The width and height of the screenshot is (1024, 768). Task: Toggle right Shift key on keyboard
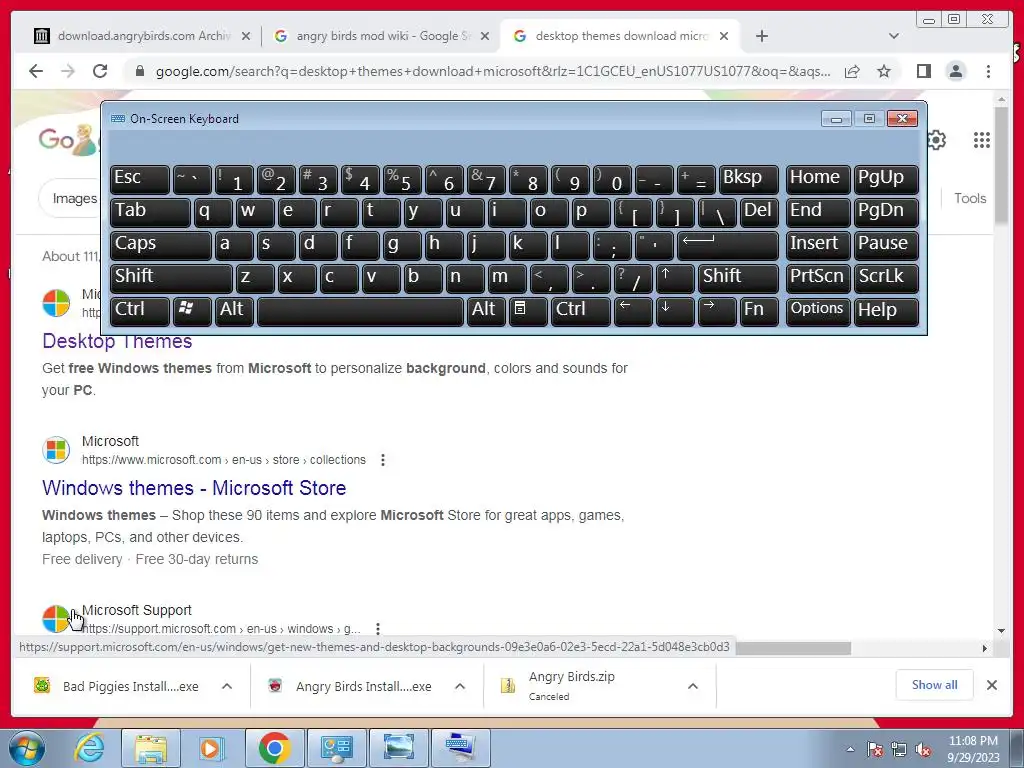coord(738,278)
